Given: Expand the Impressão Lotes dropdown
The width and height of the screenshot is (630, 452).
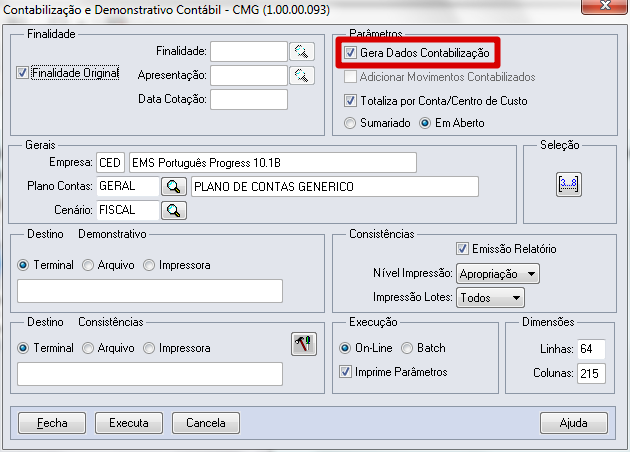Looking at the screenshot, I should click(x=490, y=298).
